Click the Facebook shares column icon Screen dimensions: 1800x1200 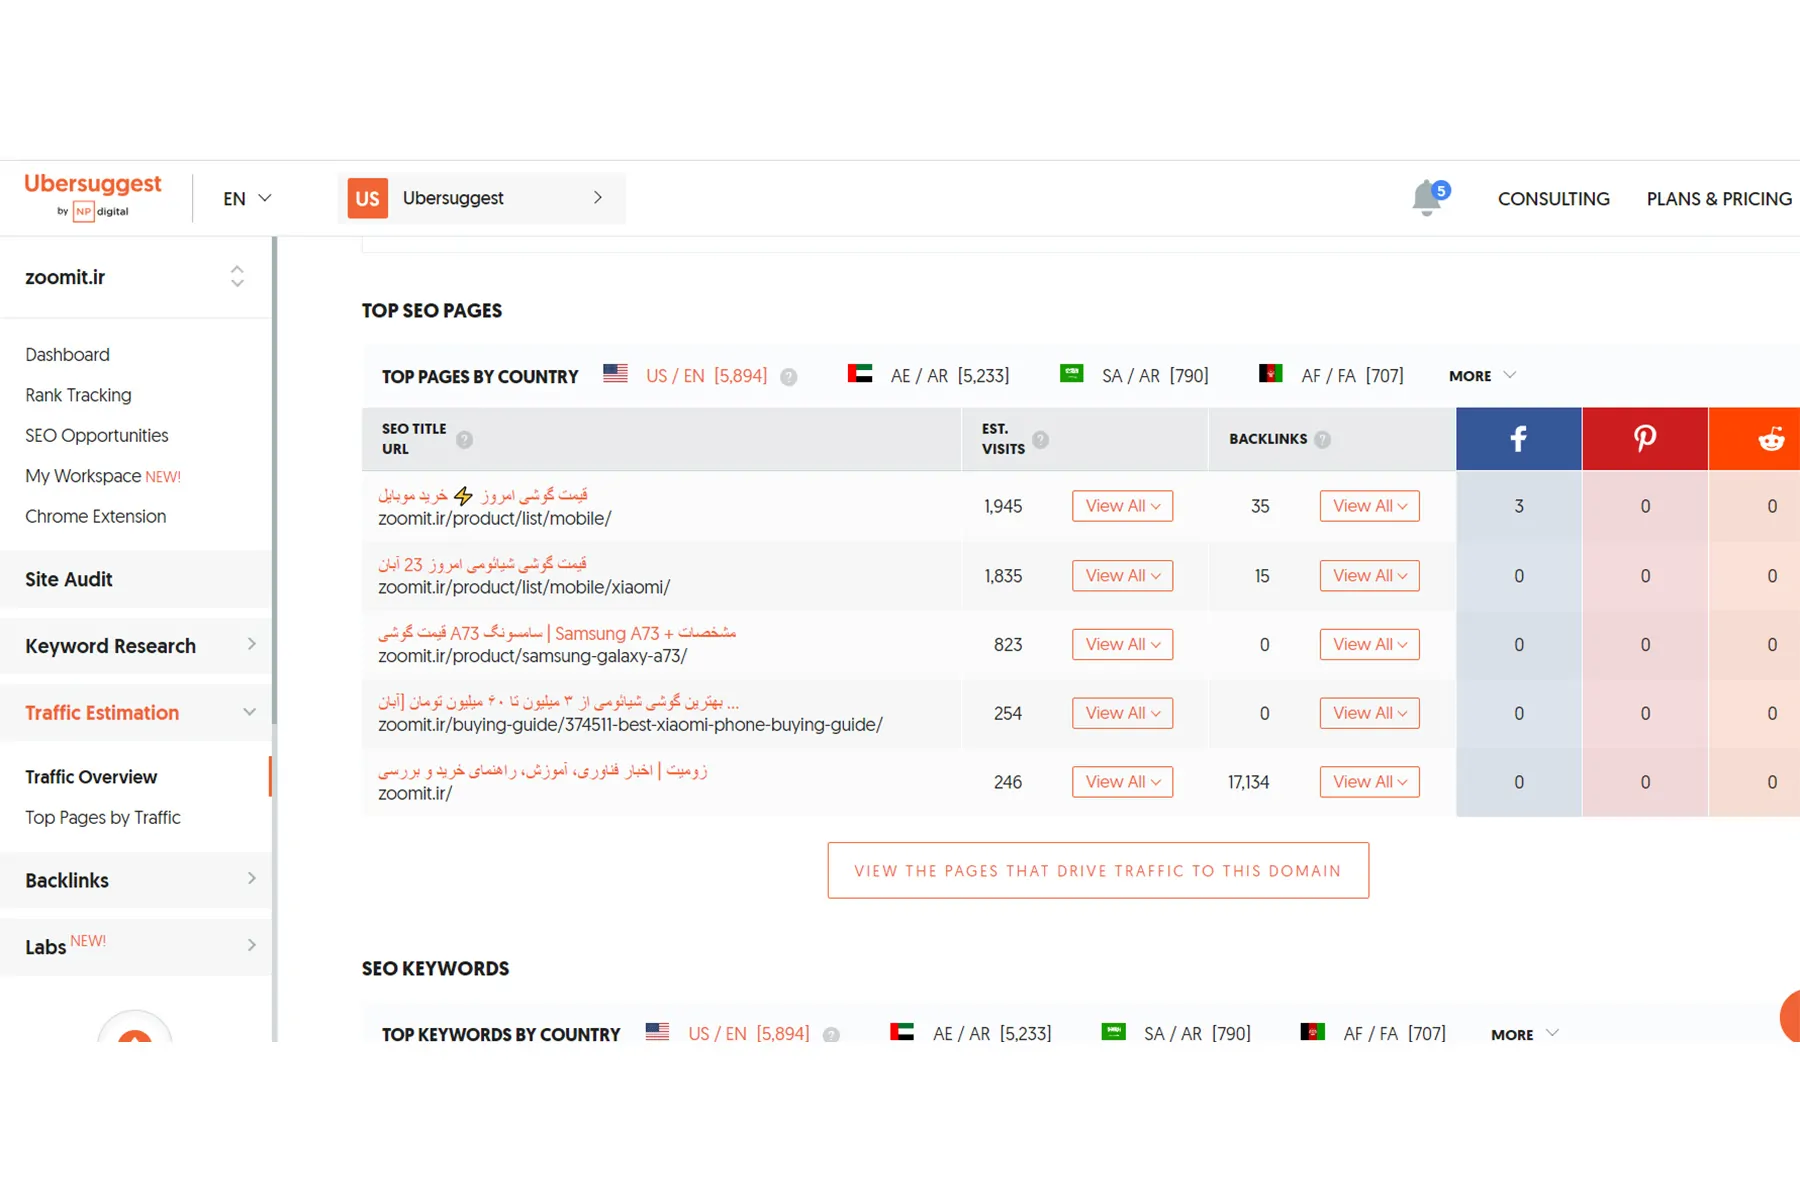point(1518,439)
